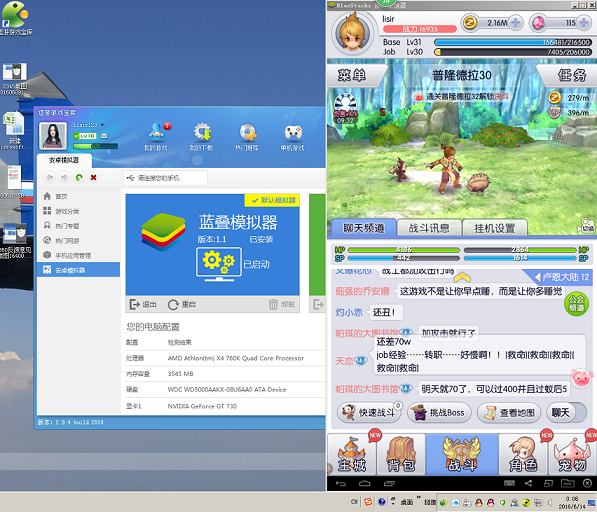The width and height of the screenshot is (597, 512).
Task: Open the 角色 character bottom tab
Action: coord(524,455)
